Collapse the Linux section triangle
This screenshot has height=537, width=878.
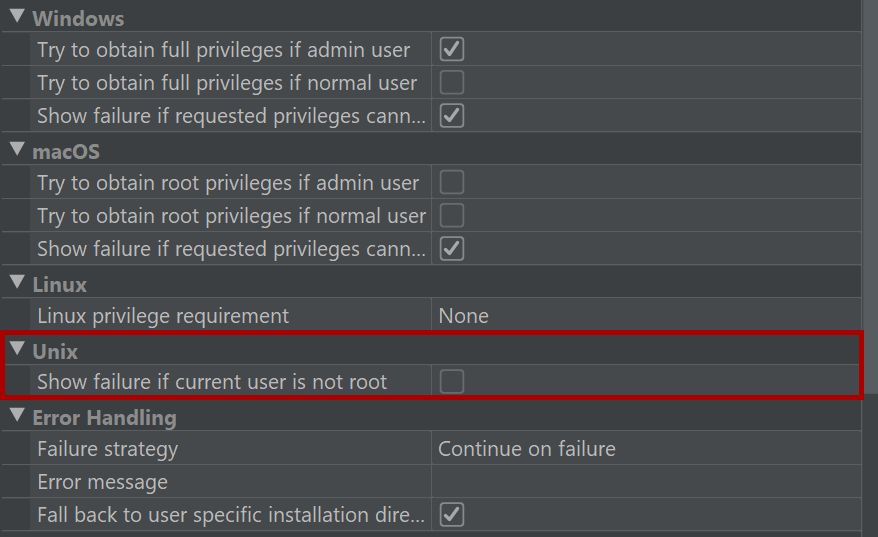click(17, 282)
